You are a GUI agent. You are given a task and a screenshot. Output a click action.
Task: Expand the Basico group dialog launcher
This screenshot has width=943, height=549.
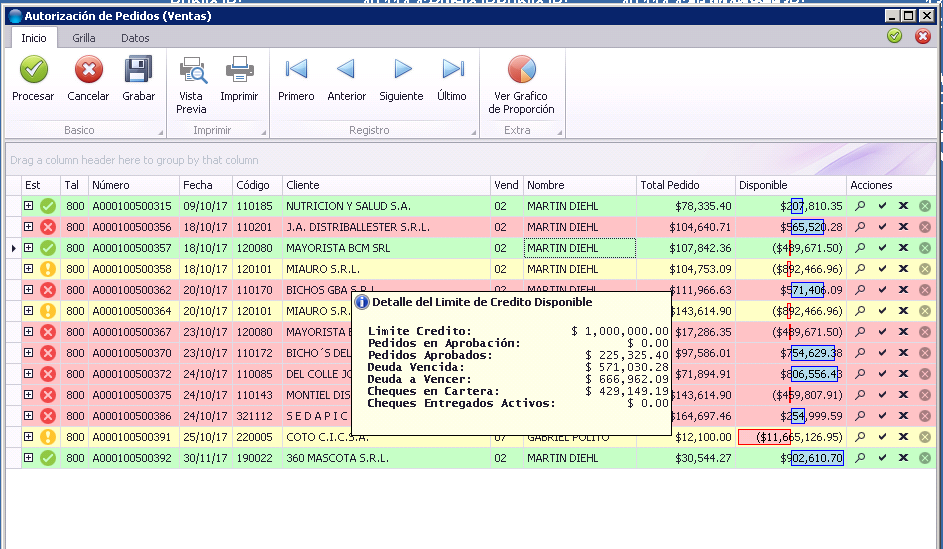(161, 132)
